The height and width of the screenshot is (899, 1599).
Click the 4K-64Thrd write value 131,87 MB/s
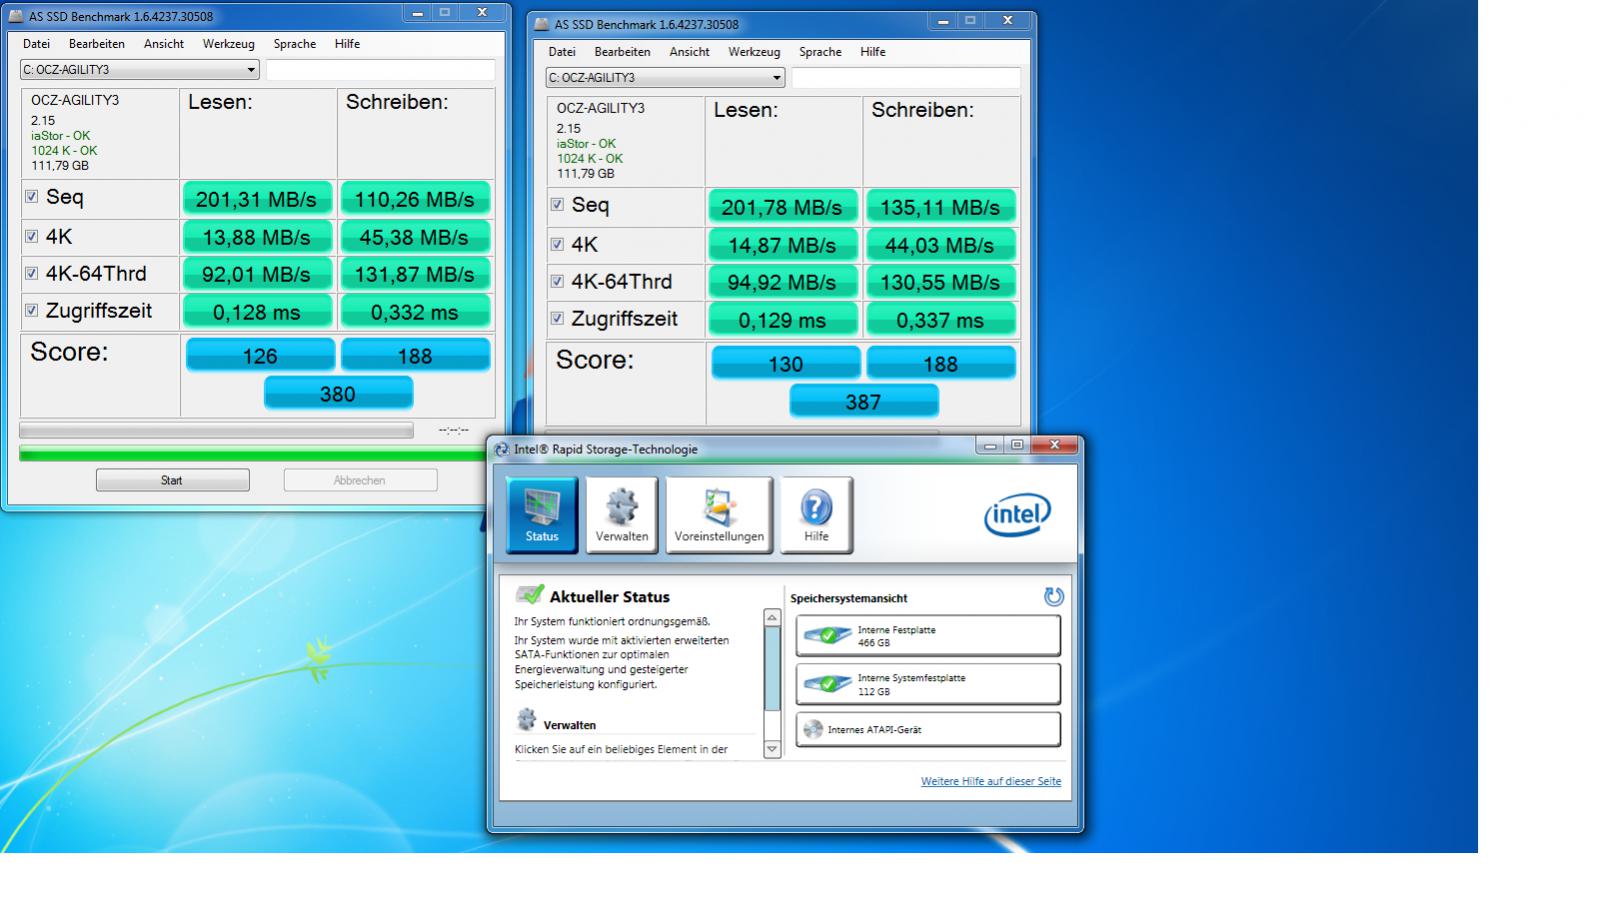415,274
